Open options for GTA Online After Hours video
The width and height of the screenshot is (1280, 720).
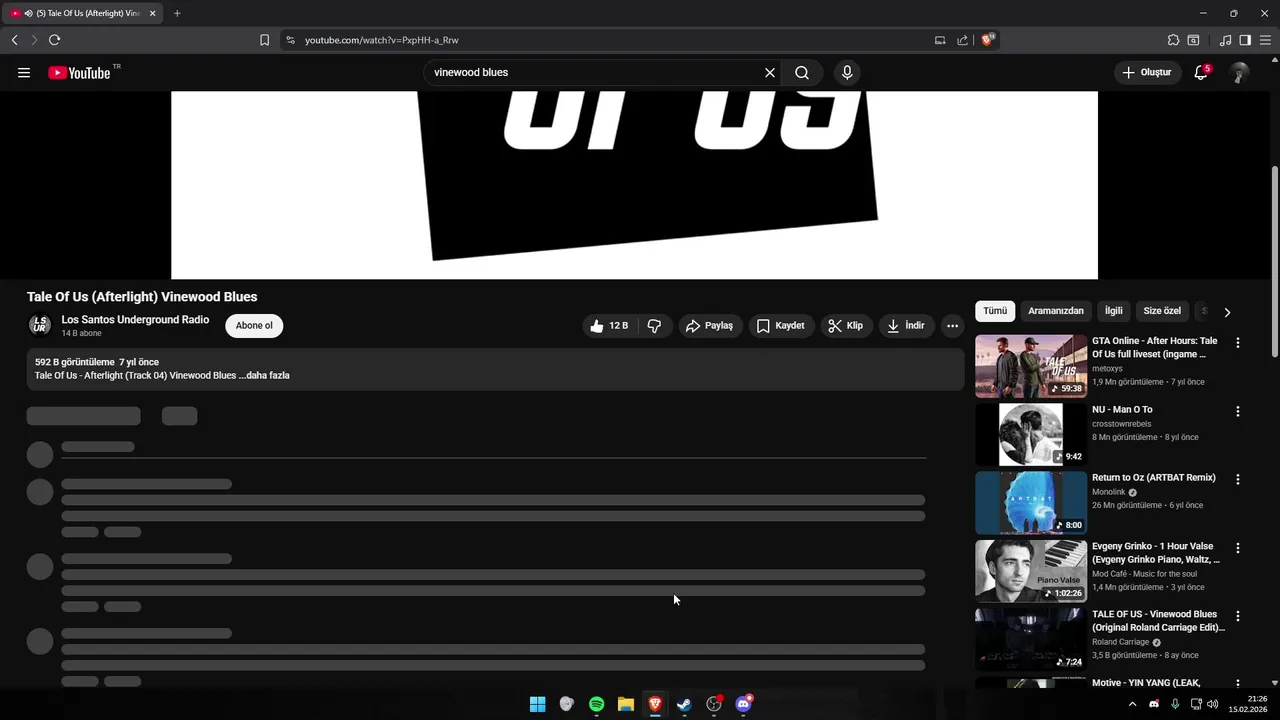pyautogui.click(x=1238, y=342)
